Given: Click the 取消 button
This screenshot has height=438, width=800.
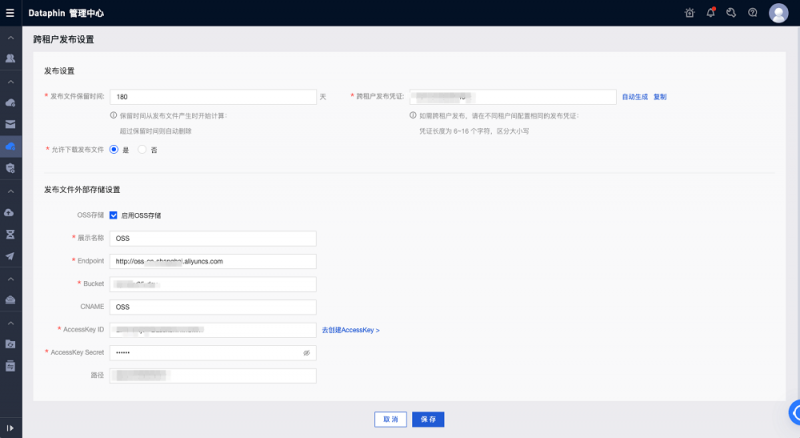Looking at the screenshot, I should click(x=390, y=420).
